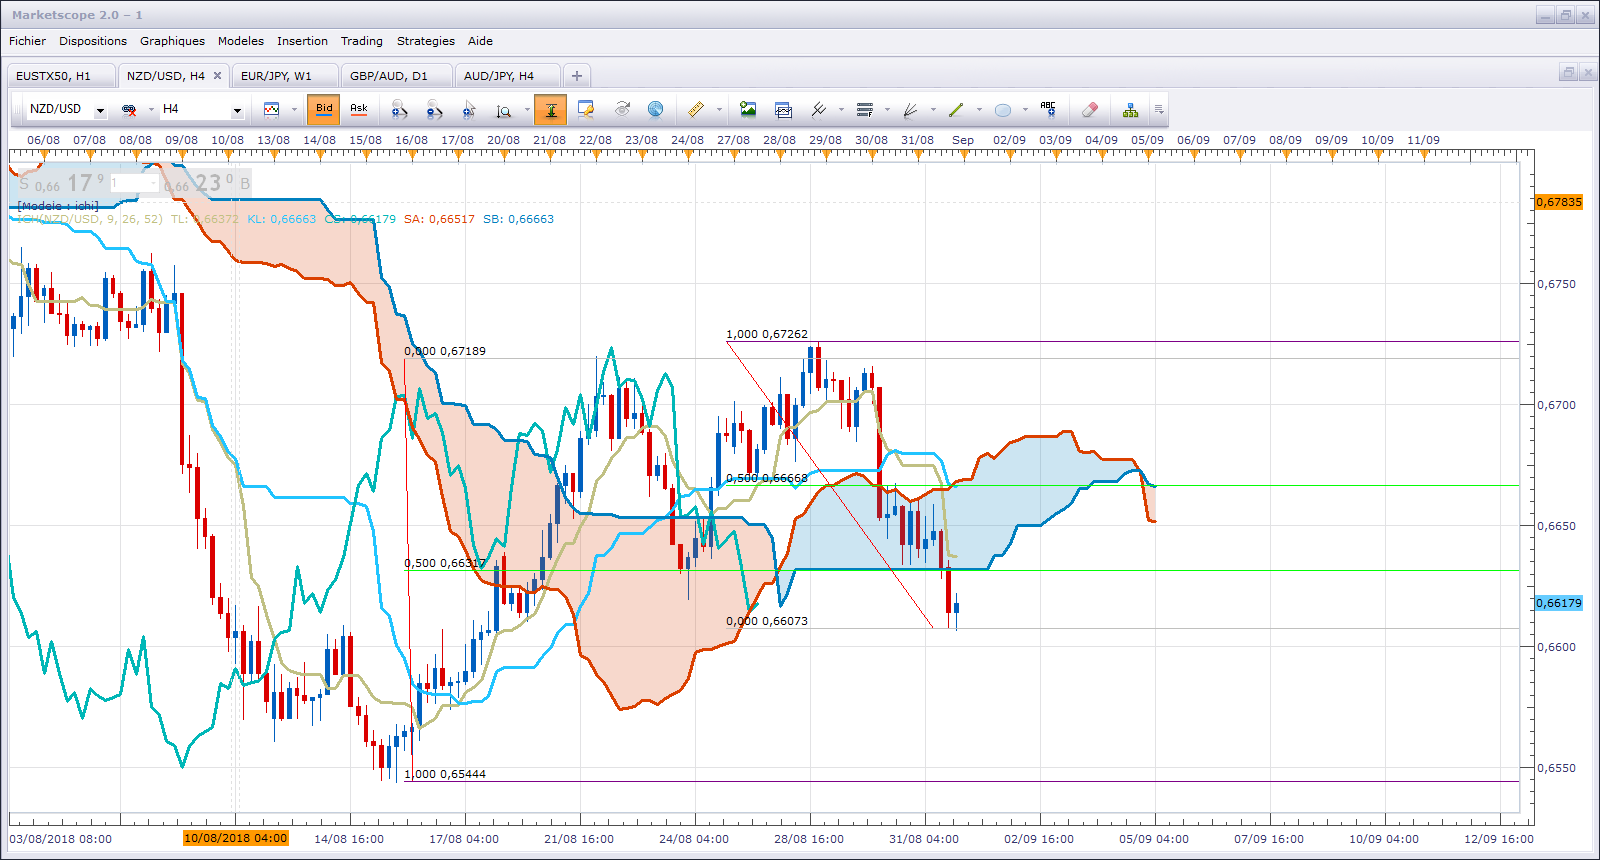The height and width of the screenshot is (860, 1600).
Task: Expand the Fibonacci retracement dropdown arrow
Action: point(887,110)
